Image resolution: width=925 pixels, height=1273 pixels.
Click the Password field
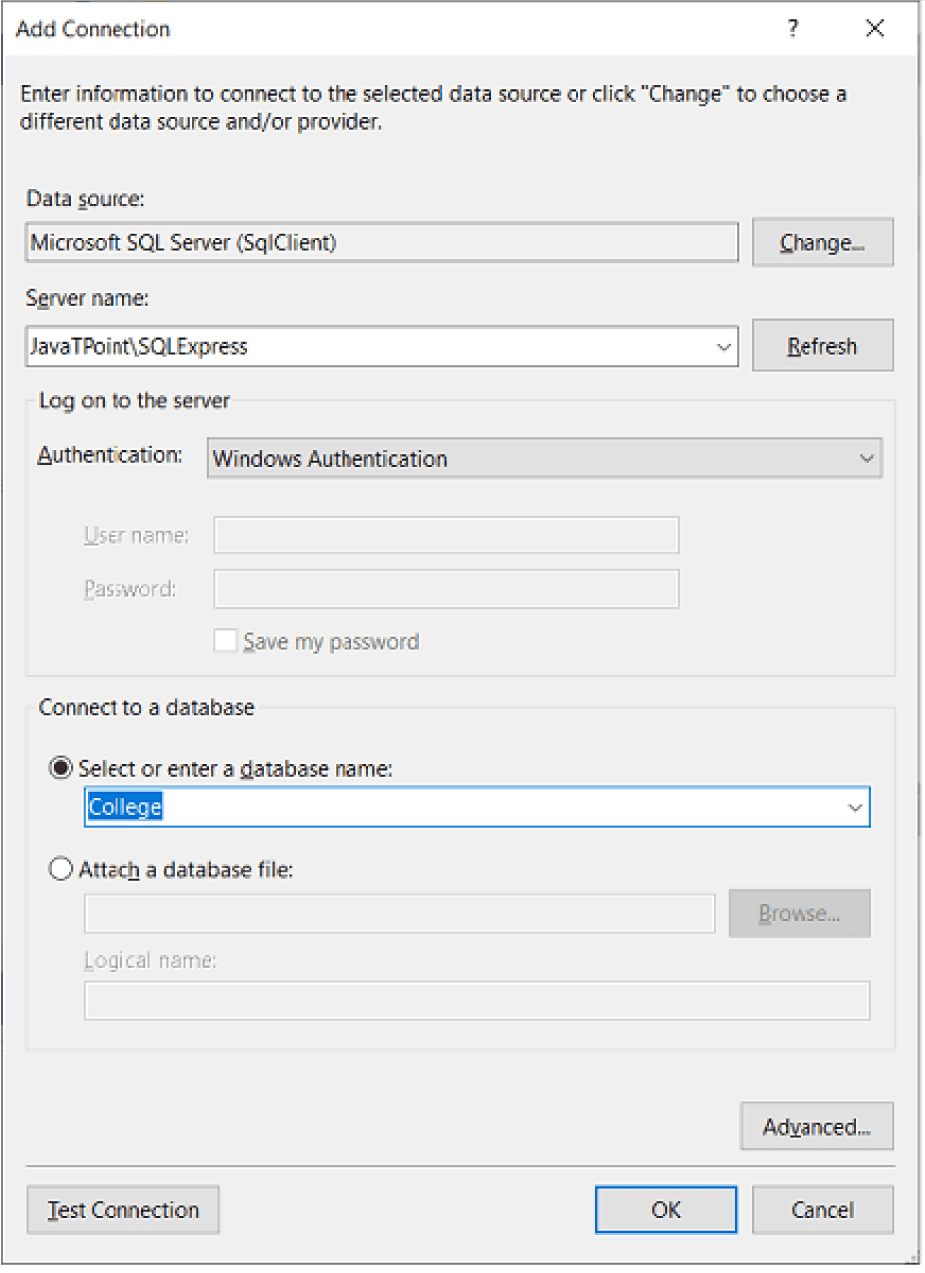pos(446,590)
